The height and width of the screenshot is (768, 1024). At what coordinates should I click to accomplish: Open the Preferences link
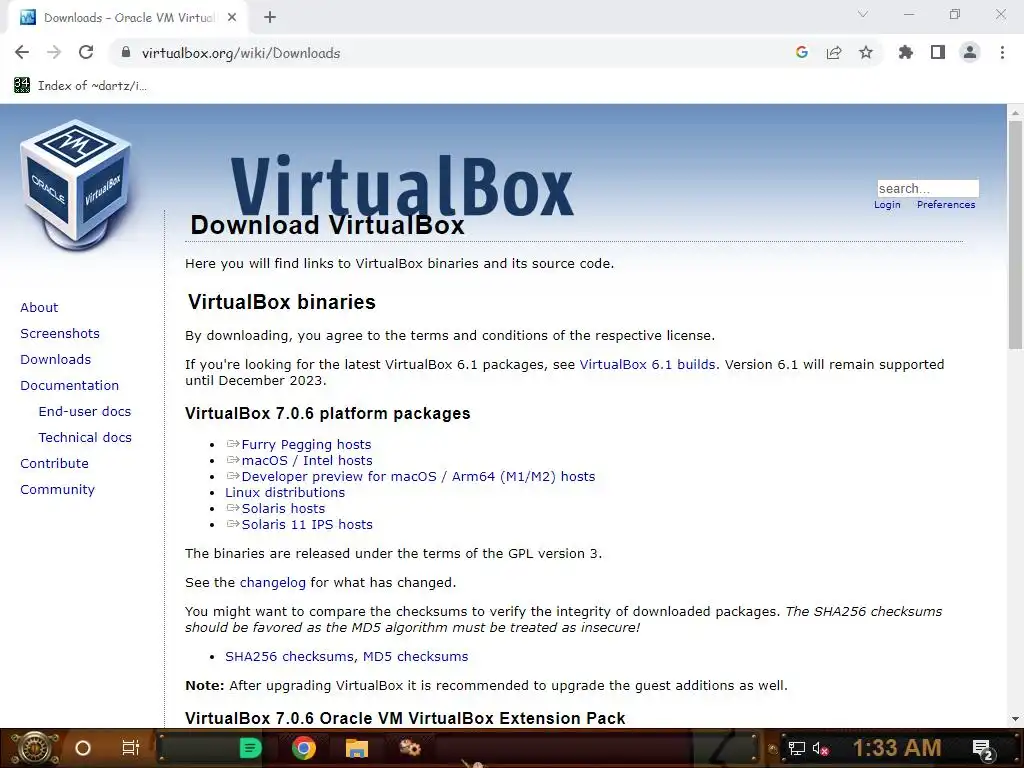tap(946, 205)
